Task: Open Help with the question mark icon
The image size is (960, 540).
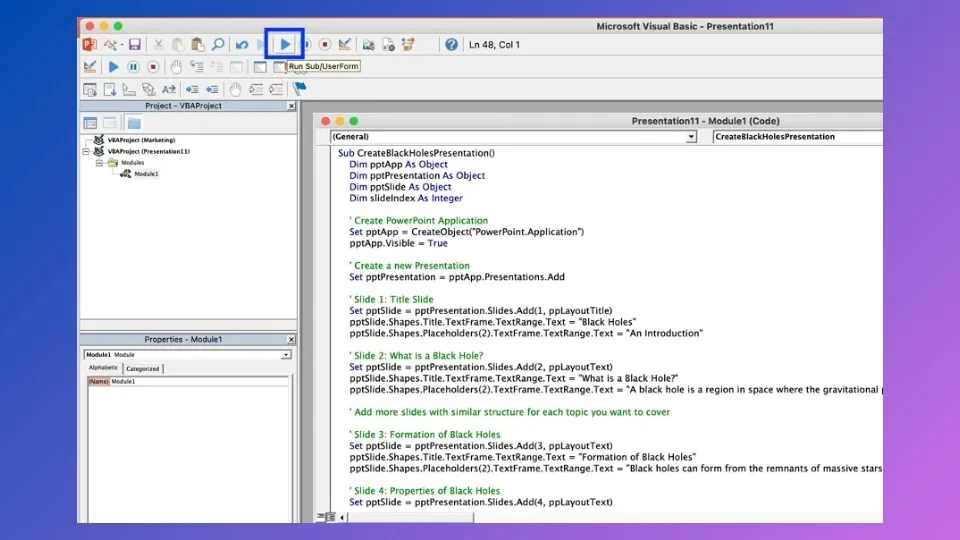Action: tap(451, 45)
